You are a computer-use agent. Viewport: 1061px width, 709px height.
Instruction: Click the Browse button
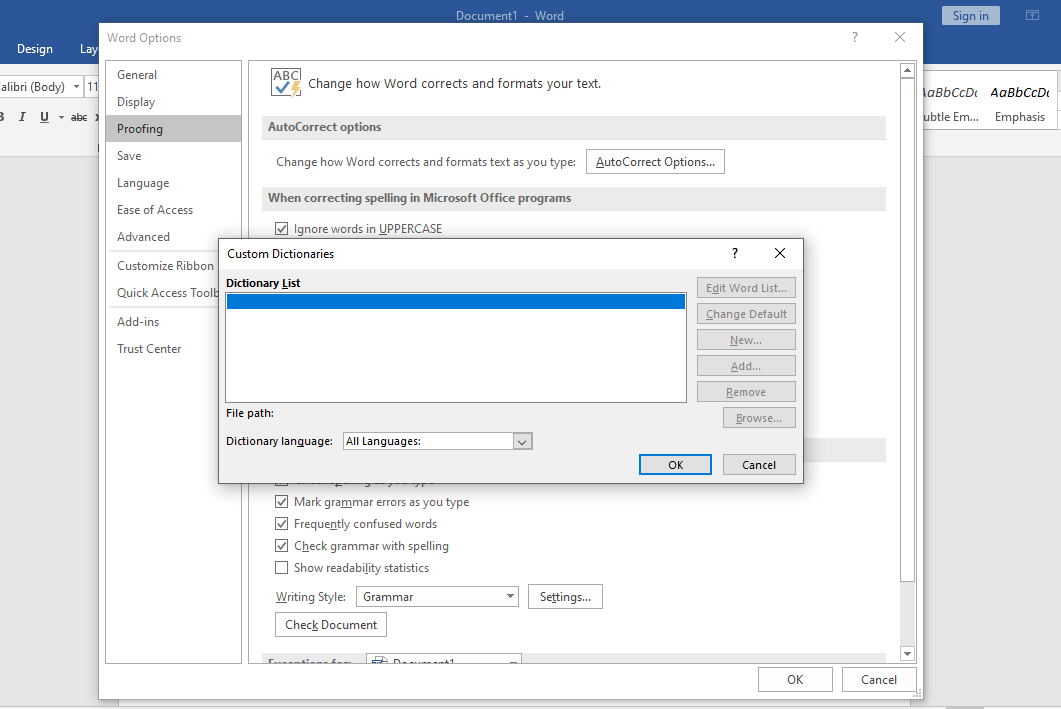point(759,418)
